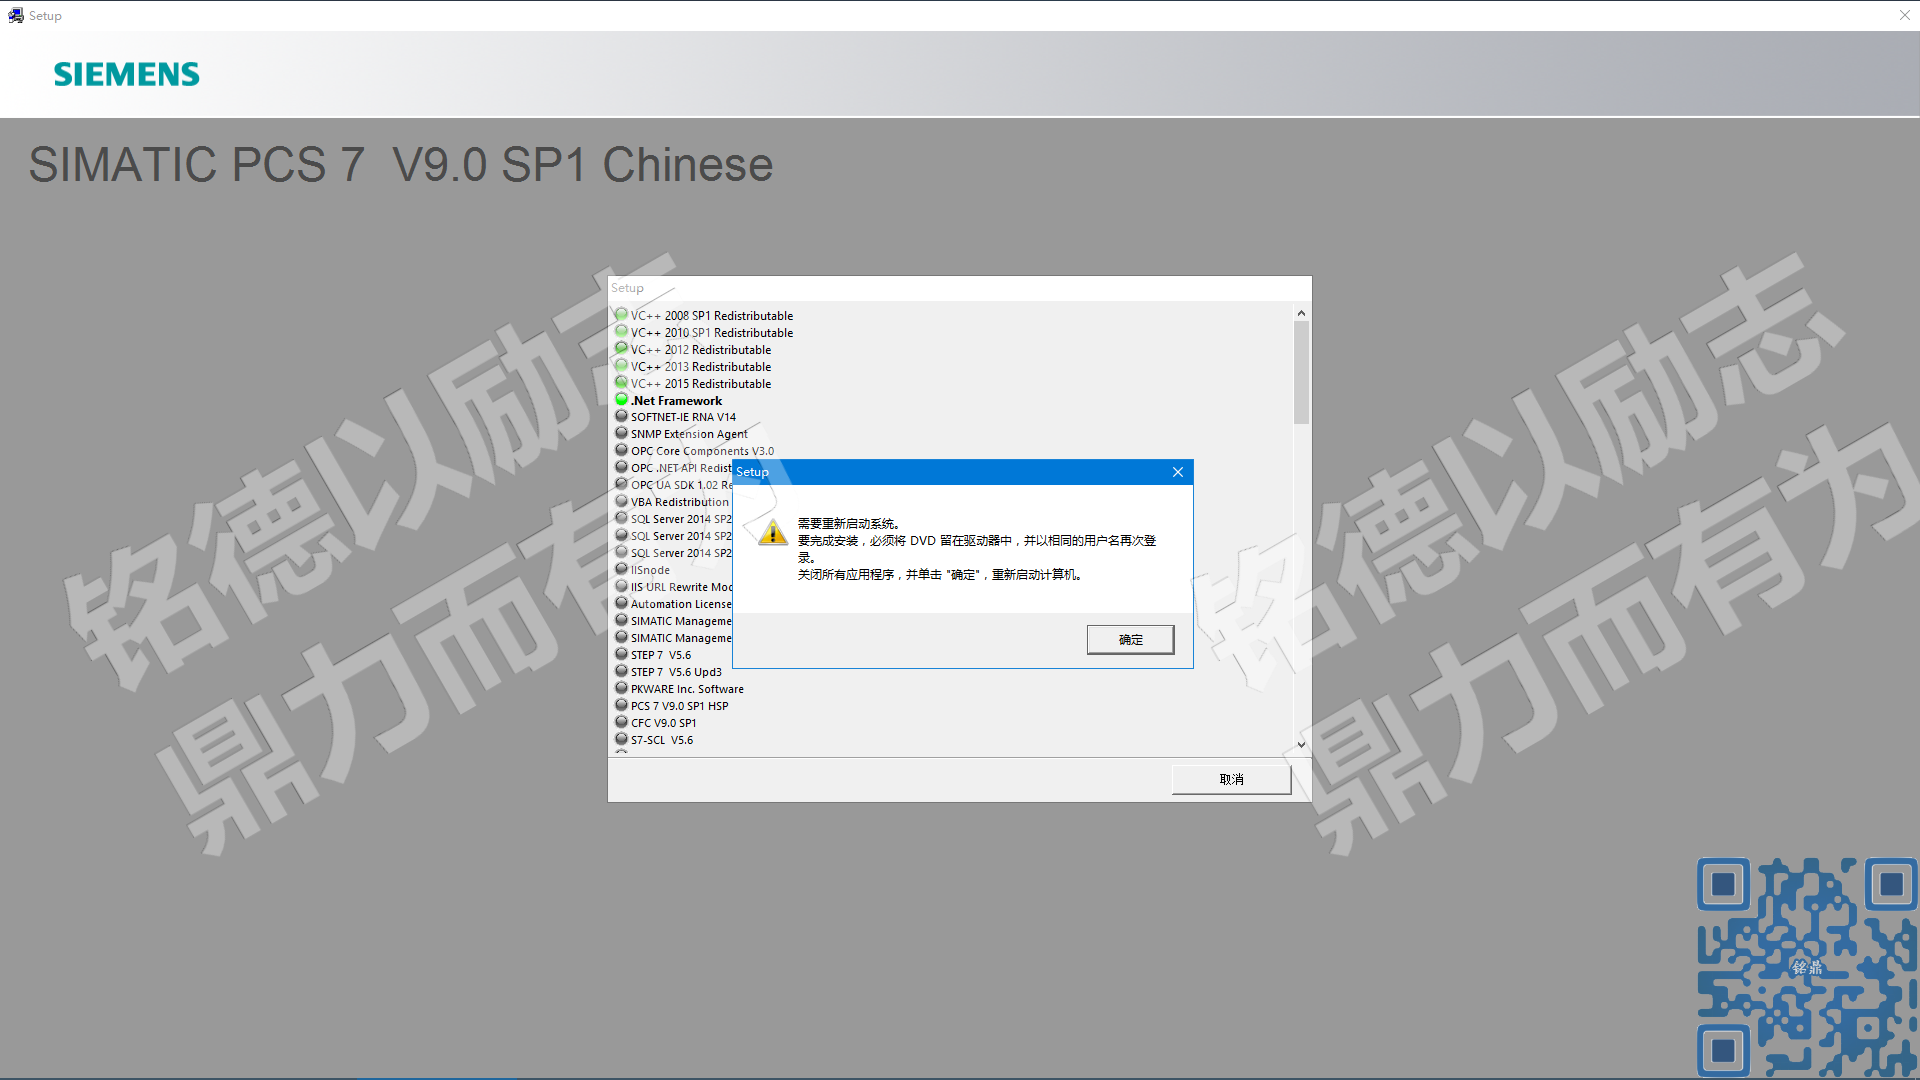Click status icon next to STEP 7 V5.6
Screen dimensions: 1920x1080
[621, 655]
